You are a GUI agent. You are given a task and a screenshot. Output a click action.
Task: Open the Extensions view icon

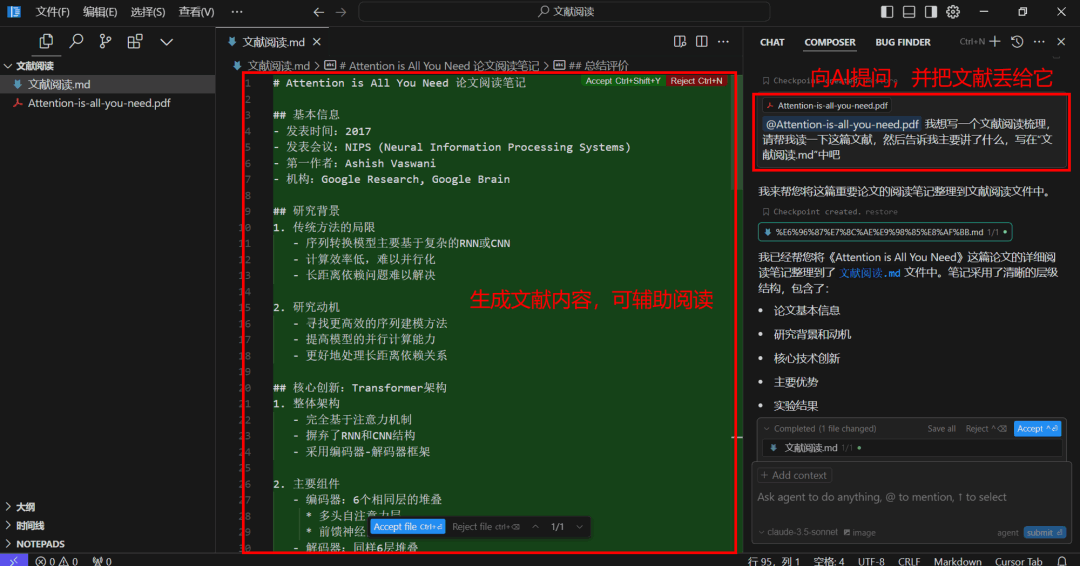[x=135, y=41]
